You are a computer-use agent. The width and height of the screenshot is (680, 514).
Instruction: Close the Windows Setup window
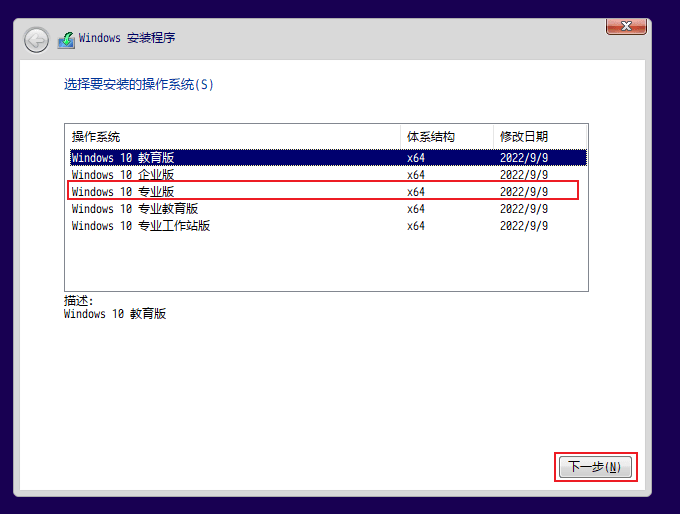click(x=626, y=26)
